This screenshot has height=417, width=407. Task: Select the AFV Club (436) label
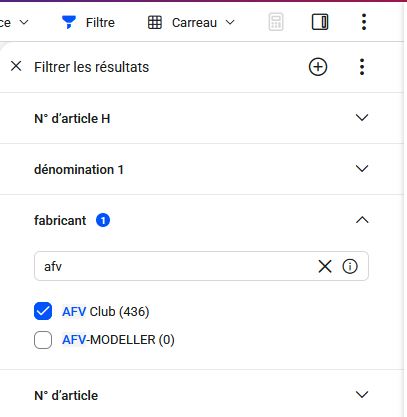(106, 312)
